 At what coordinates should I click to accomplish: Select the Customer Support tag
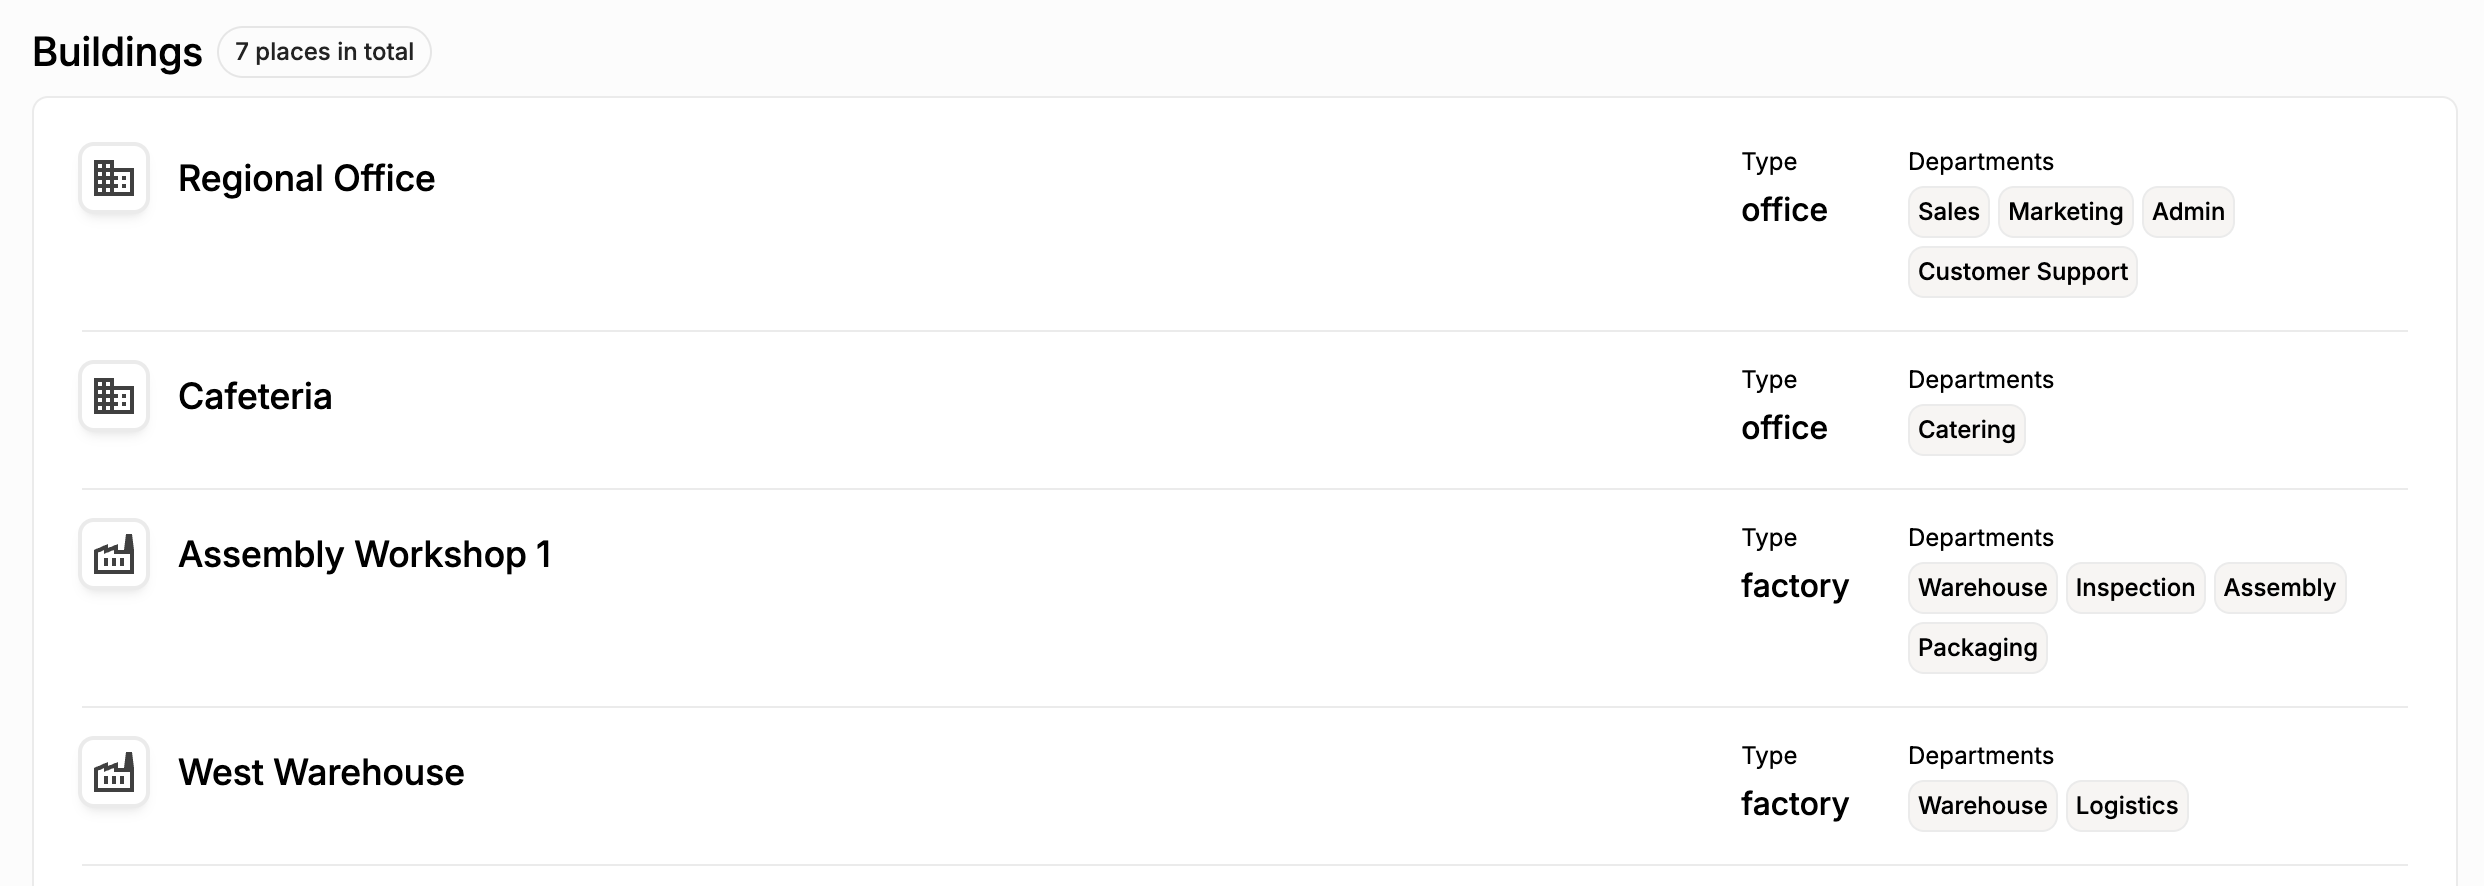coord(2022,272)
